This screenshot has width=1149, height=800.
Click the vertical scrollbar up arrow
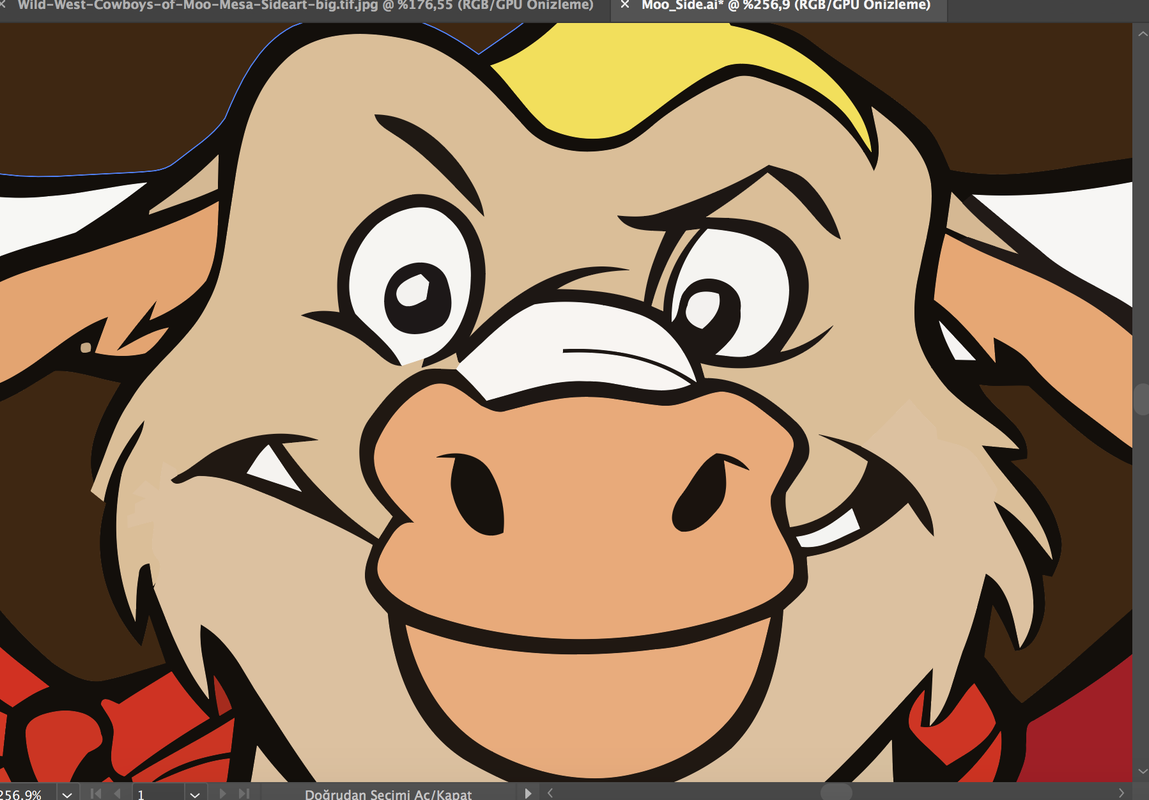pyautogui.click(x=1141, y=34)
